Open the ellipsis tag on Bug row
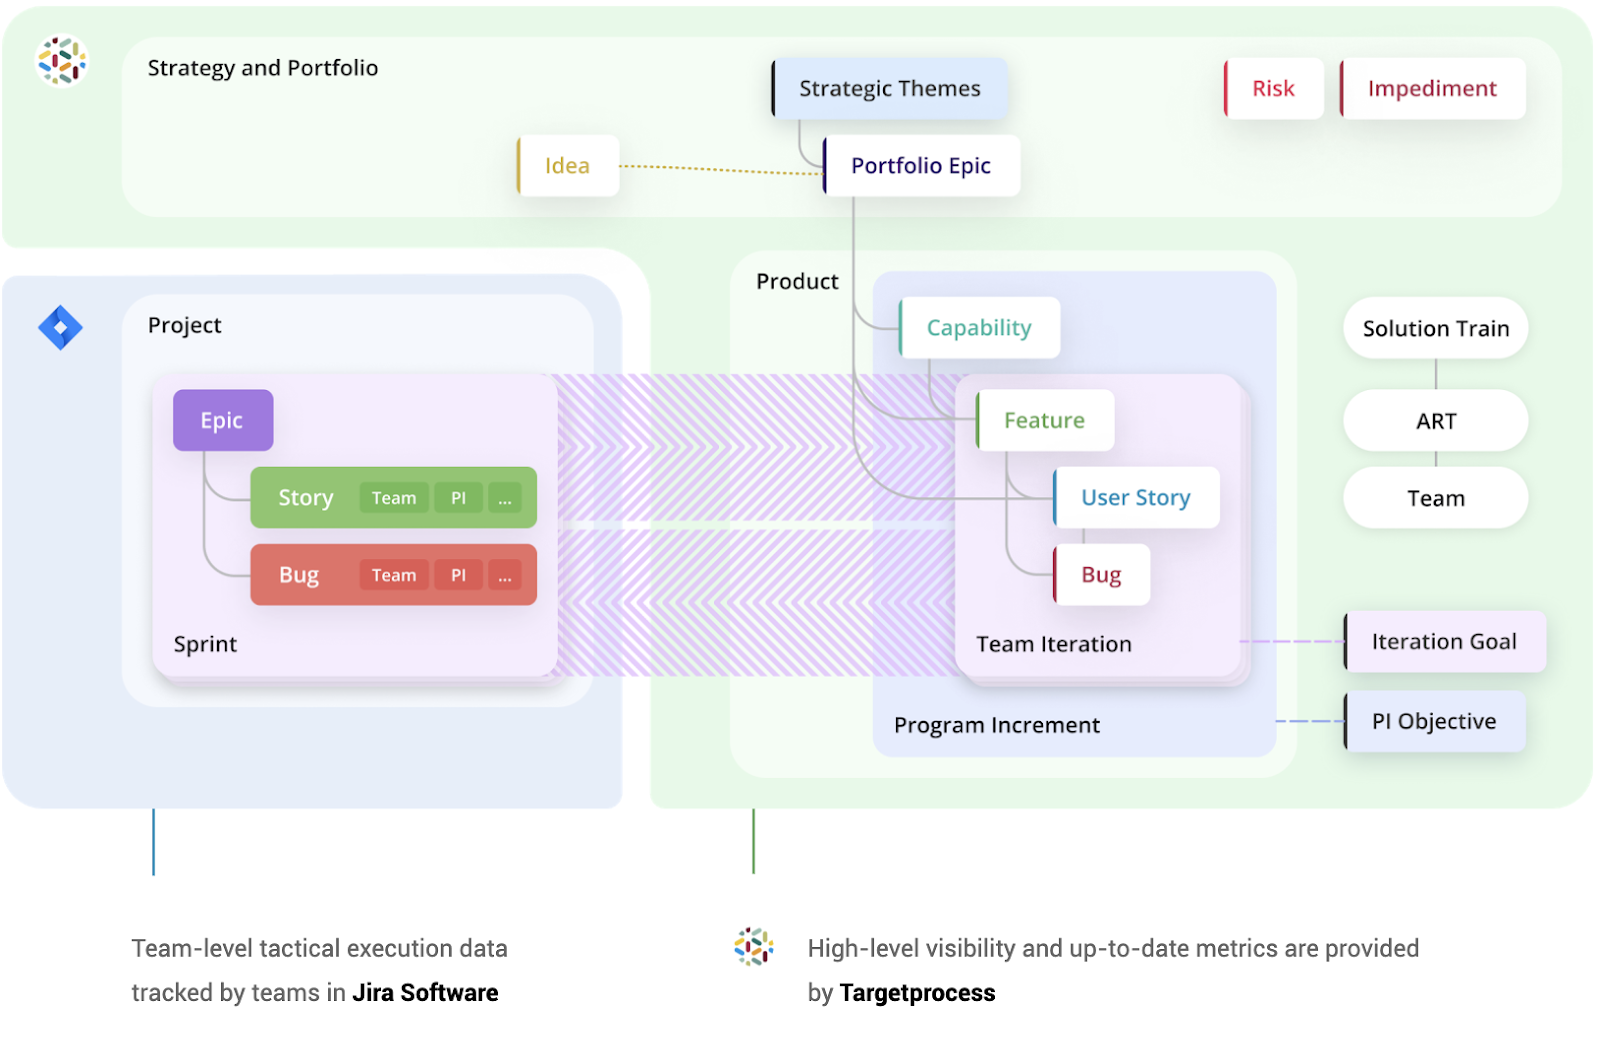This screenshot has width=1600, height=1058. pyautogui.click(x=505, y=575)
